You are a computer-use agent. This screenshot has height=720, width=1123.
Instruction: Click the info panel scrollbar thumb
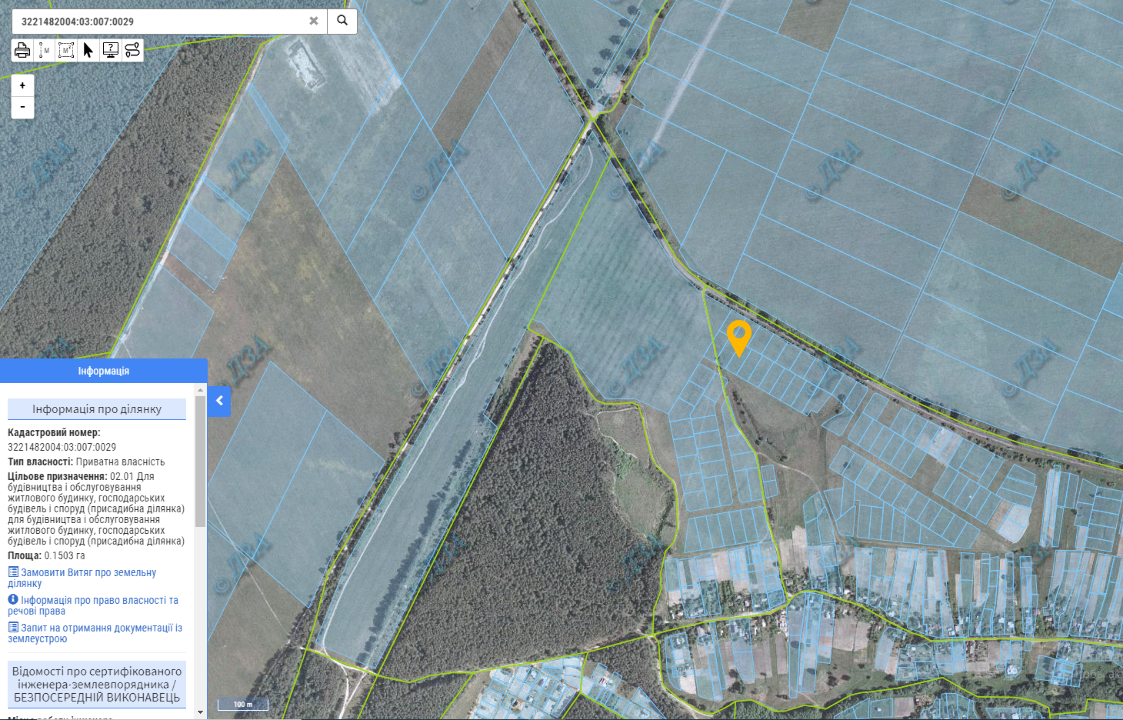tap(201, 459)
